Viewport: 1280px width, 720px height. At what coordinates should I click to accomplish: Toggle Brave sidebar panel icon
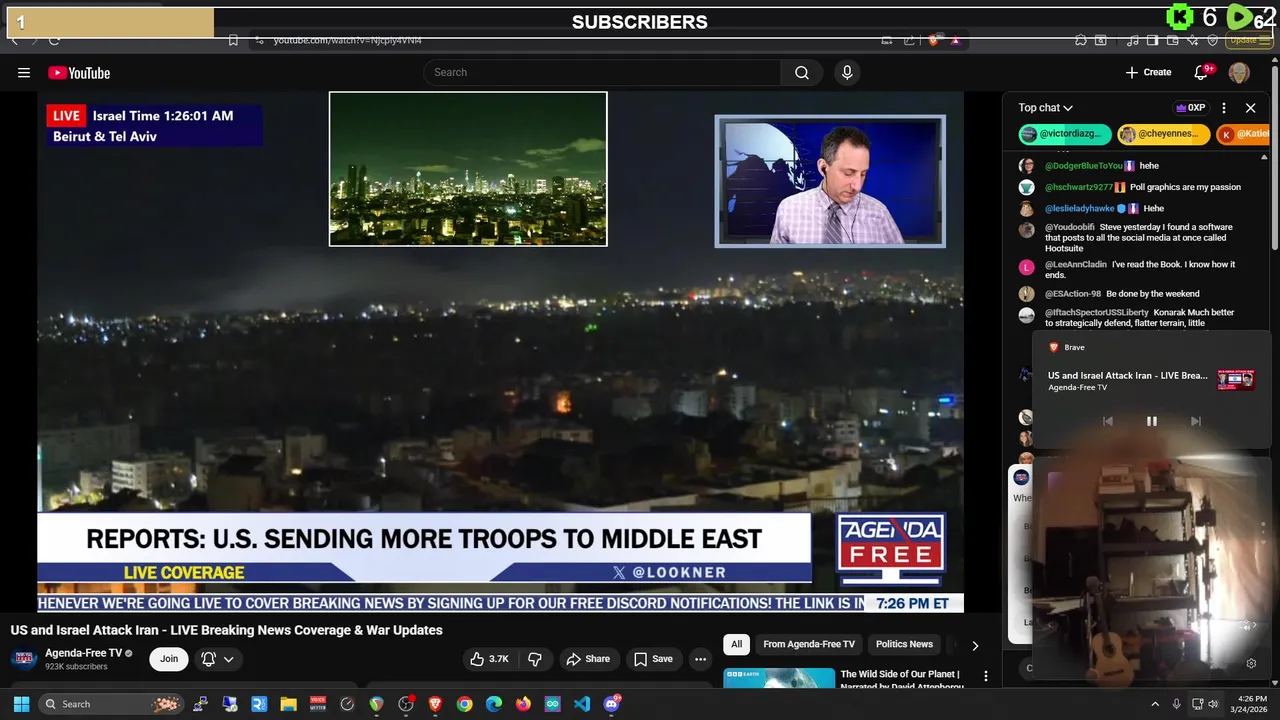point(1152,40)
